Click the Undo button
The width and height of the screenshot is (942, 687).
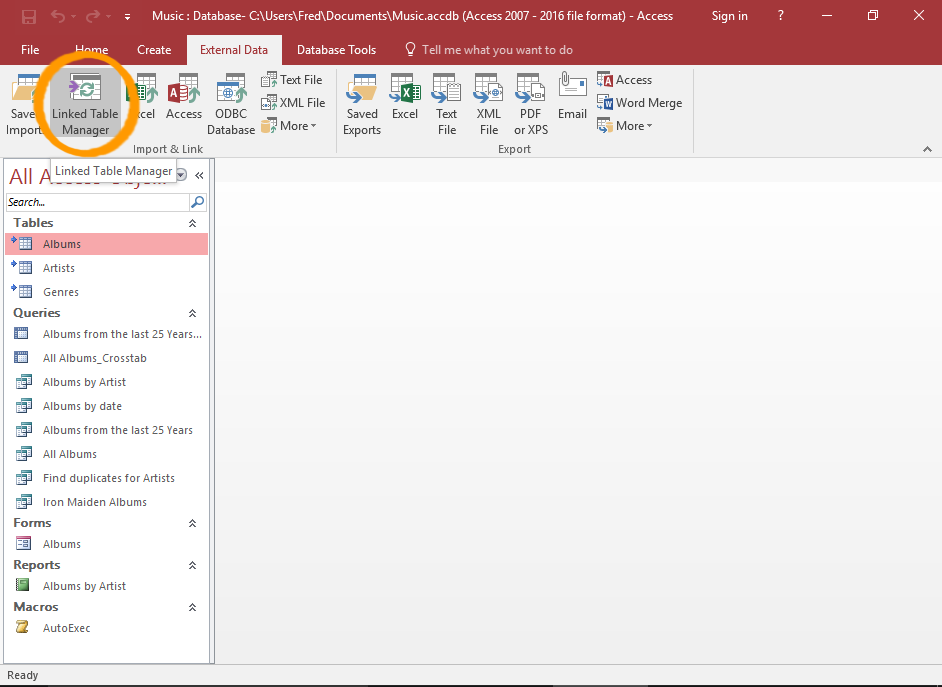click(58, 16)
